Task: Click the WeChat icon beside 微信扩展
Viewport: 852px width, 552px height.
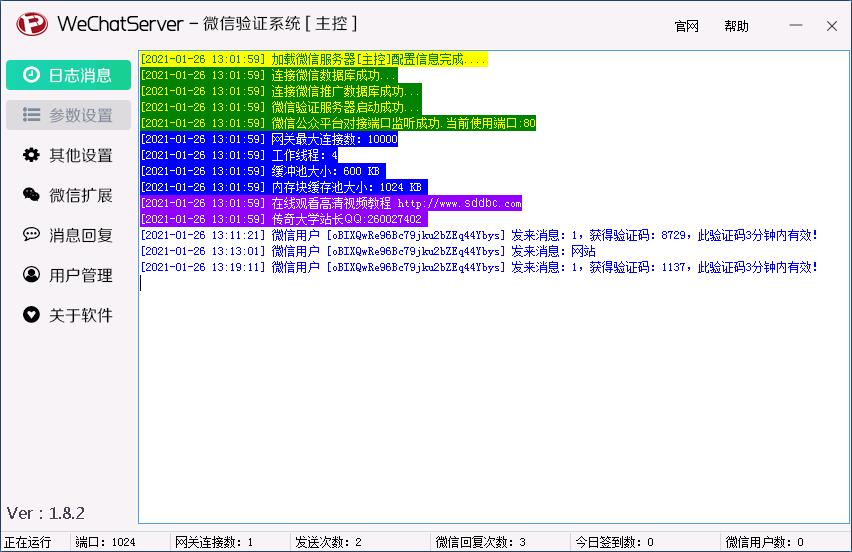Action: click(31, 195)
